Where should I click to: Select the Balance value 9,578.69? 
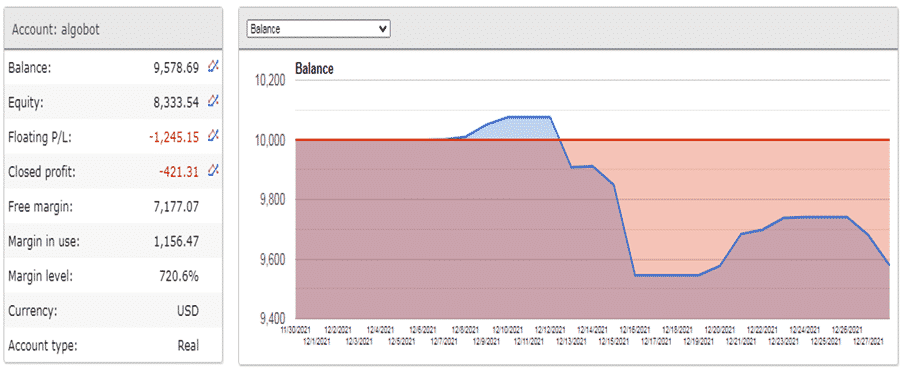[x=175, y=68]
